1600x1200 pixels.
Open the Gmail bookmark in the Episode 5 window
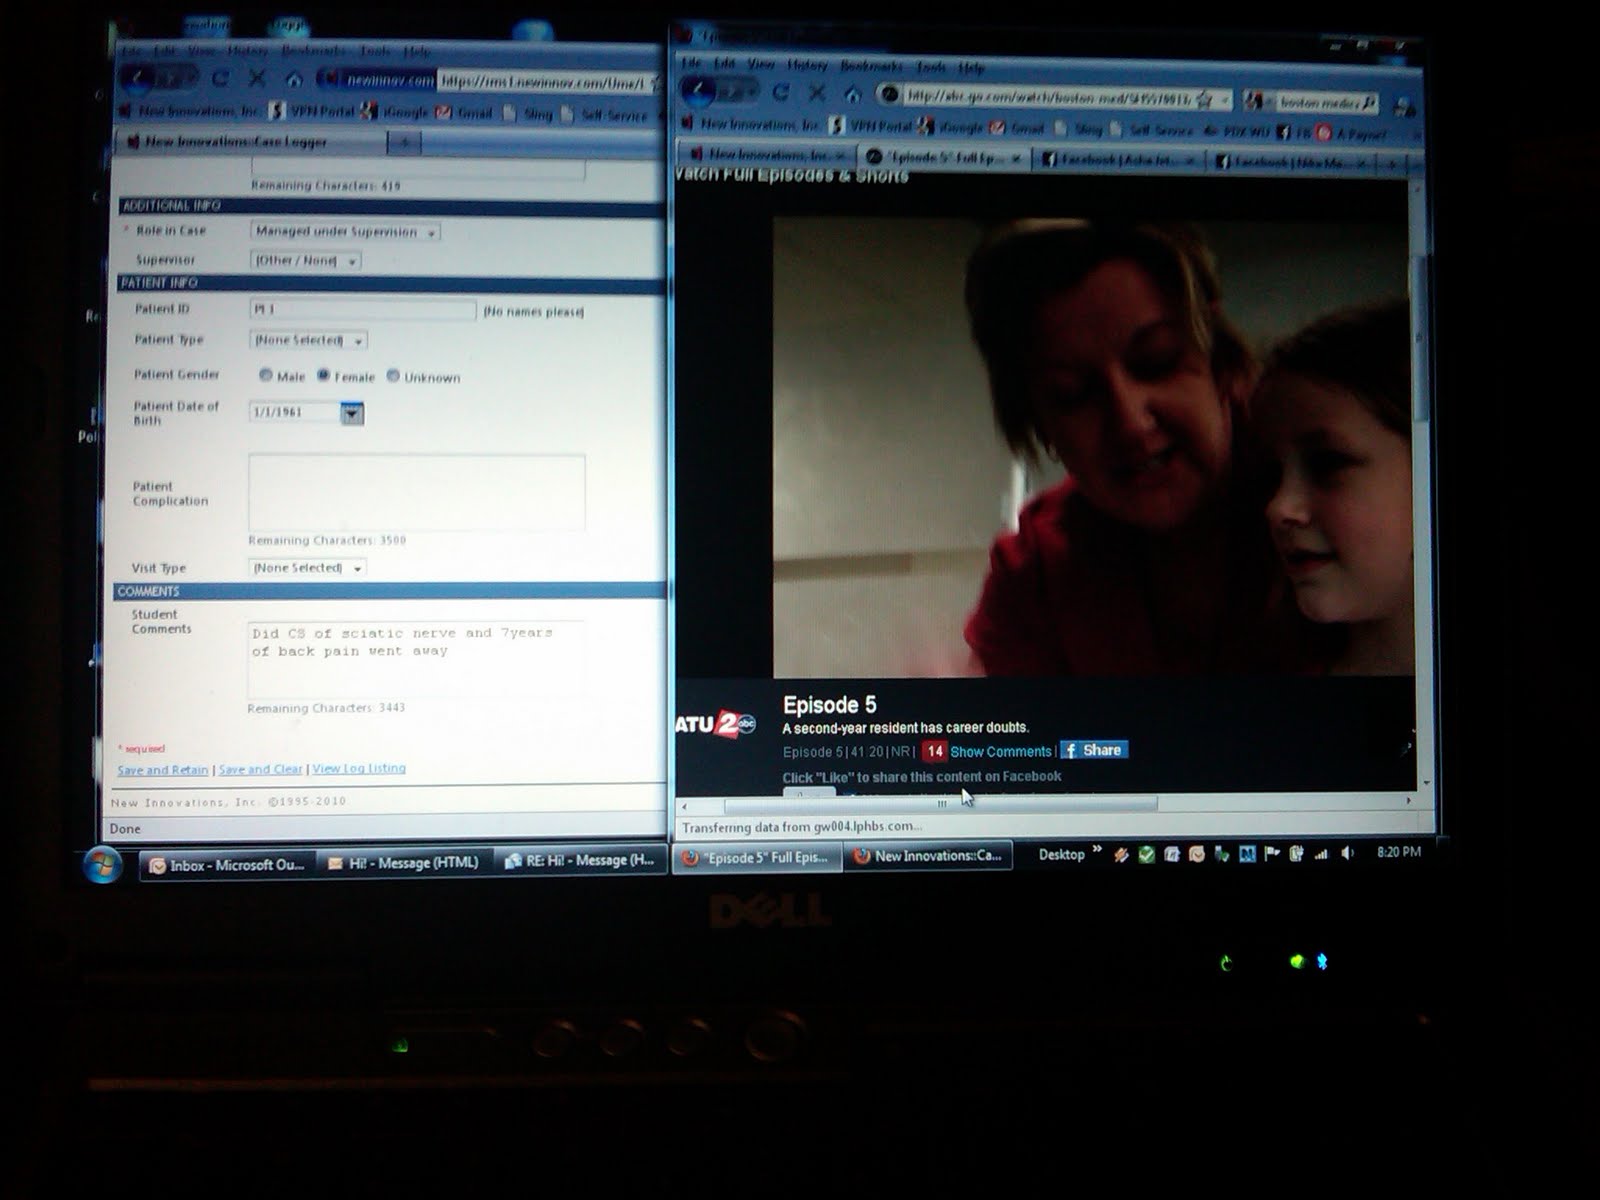(1017, 128)
